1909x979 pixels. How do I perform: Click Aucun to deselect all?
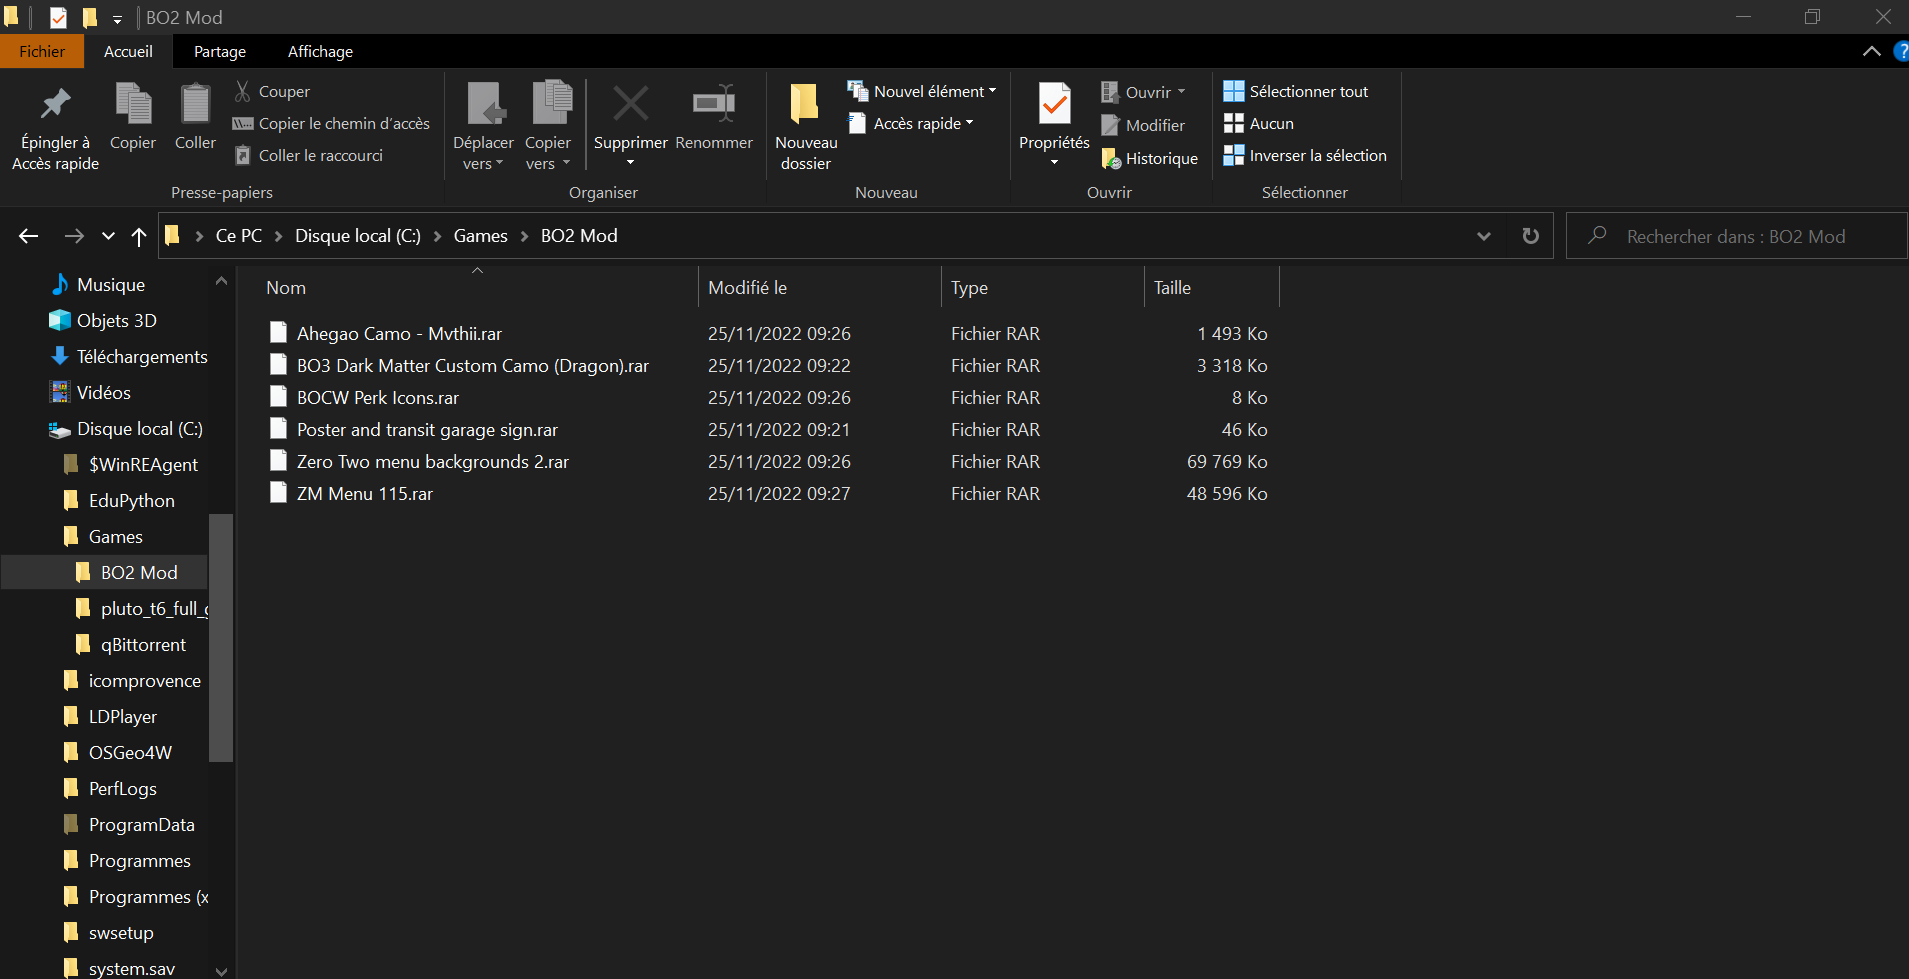(x=1258, y=123)
